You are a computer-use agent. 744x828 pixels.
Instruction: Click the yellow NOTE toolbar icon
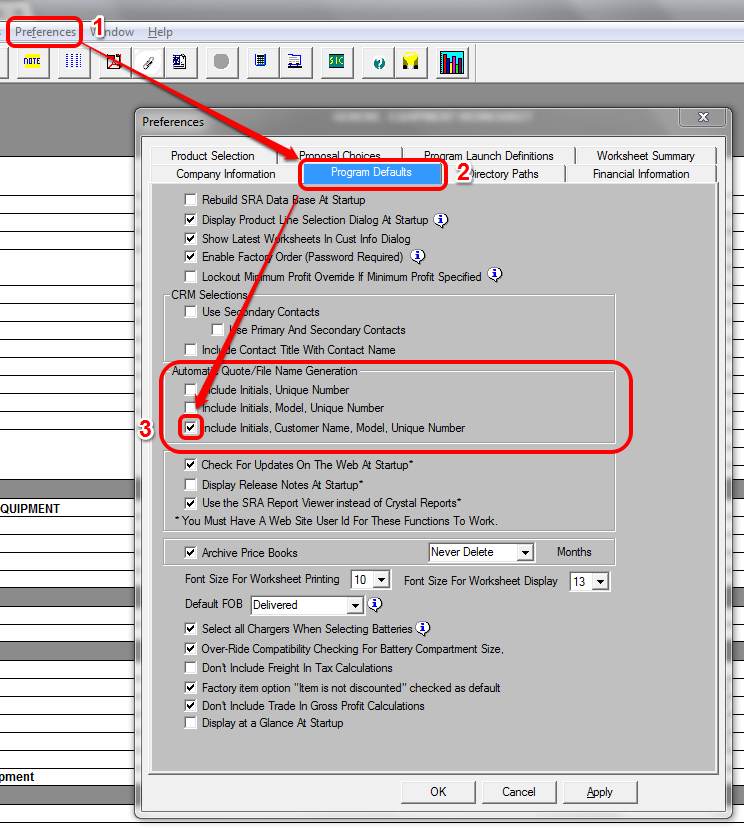click(32, 62)
